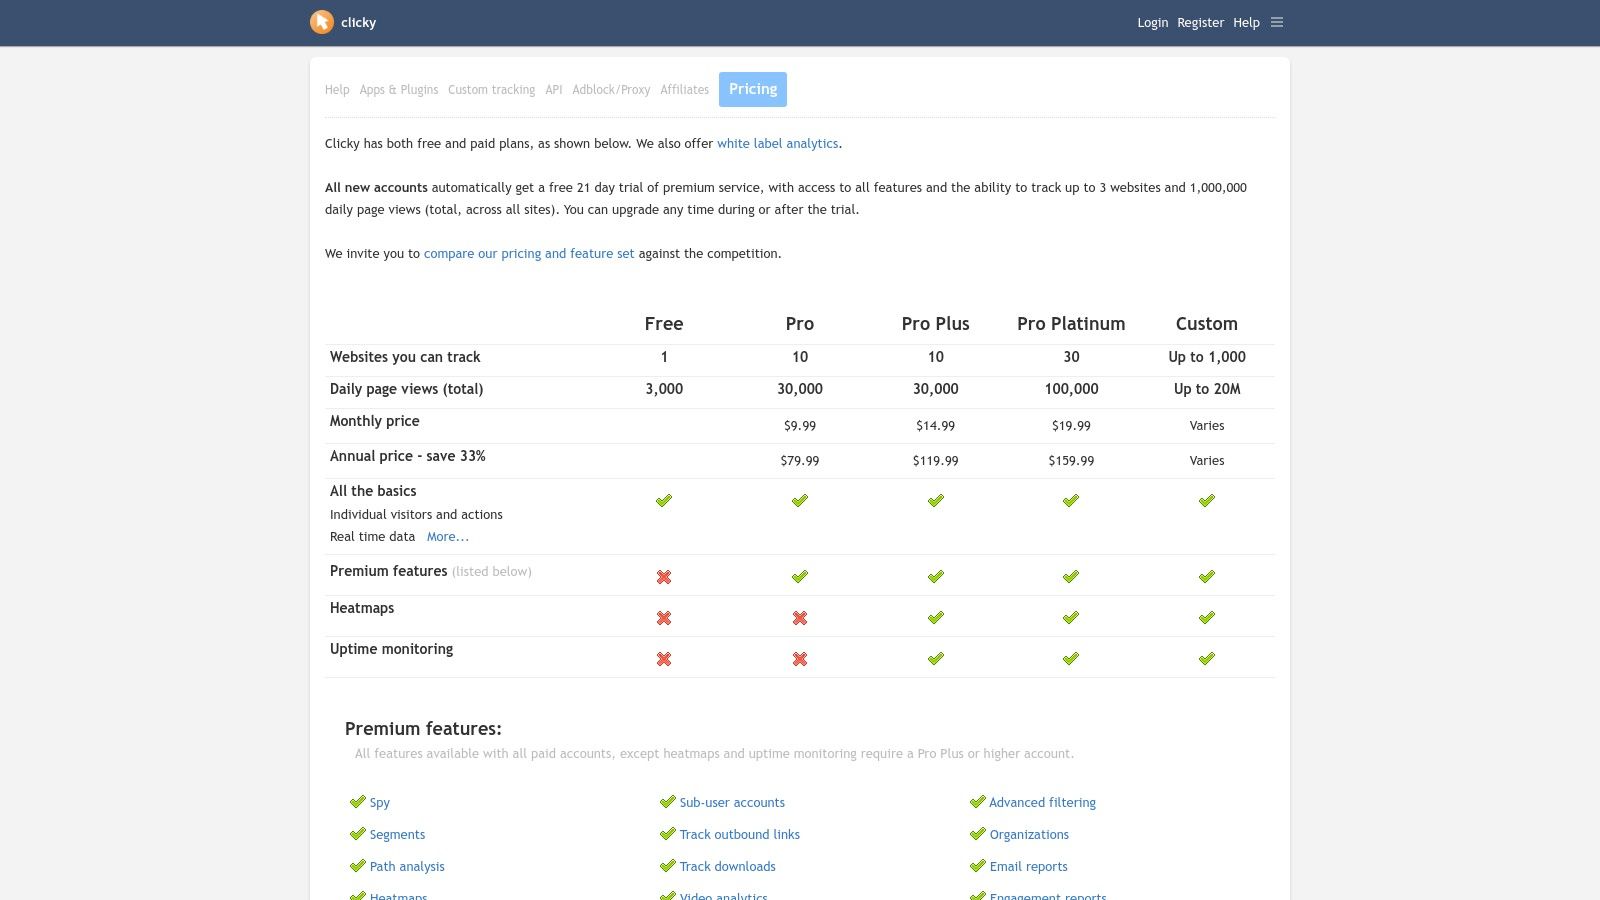Expand More… under All the basics
Image resolution: width=1600 pixels, height=900 pixels.
click(x=447, y=537)
